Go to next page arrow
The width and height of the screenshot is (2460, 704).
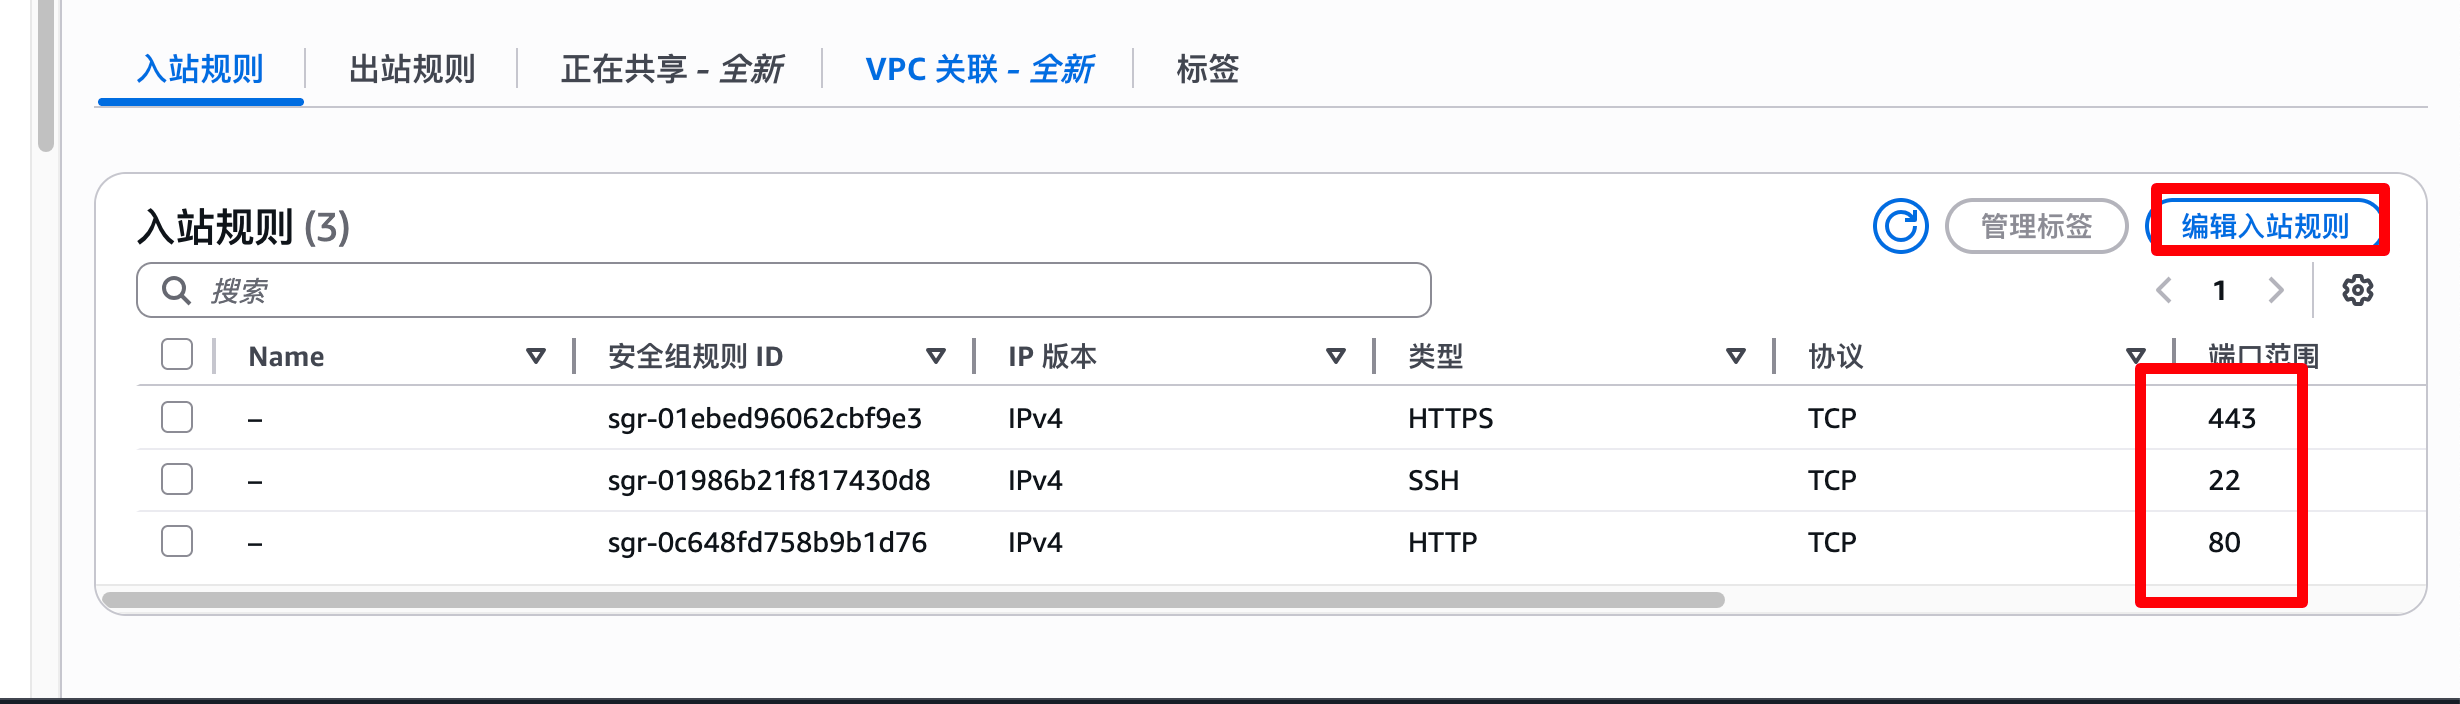coord(2276,290)
